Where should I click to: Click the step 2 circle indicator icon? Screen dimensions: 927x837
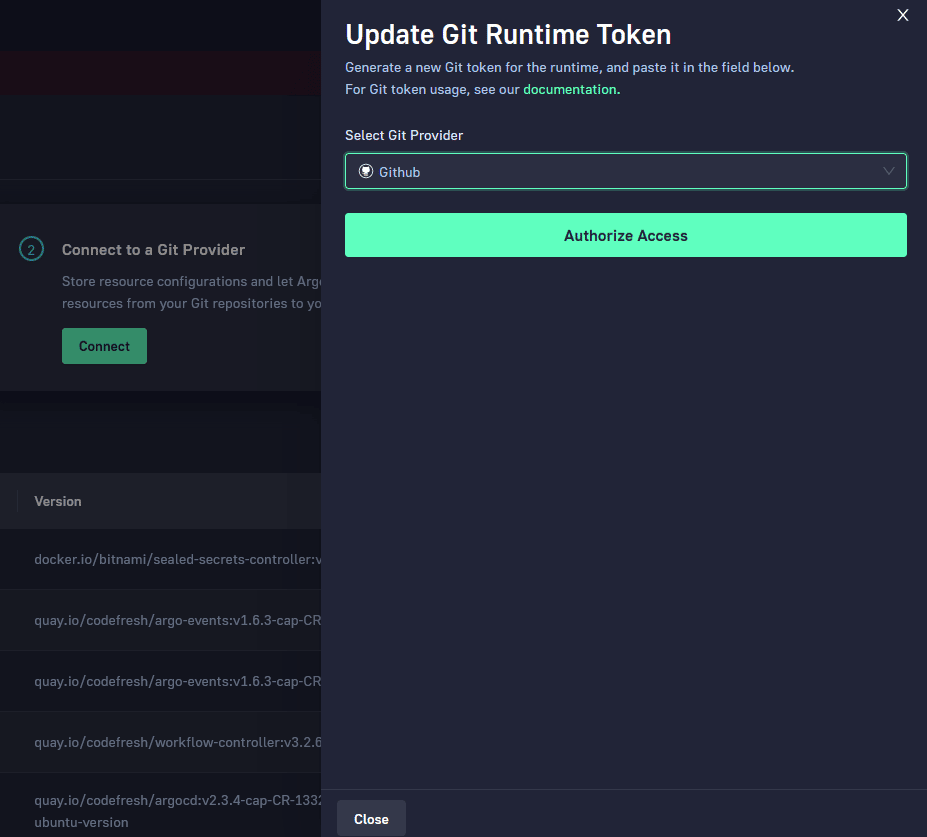[x=30, y=249]
